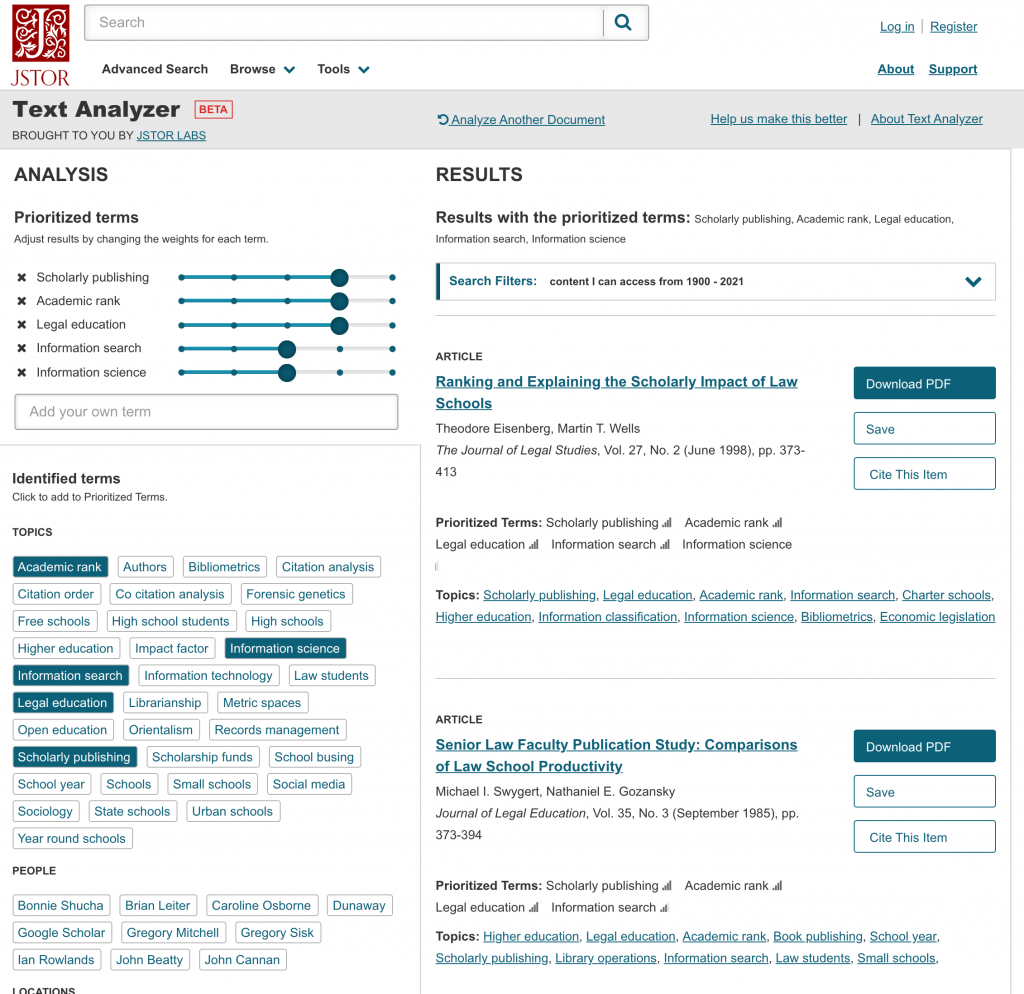
Task: Add Social media topic tag
Action: tap(309, 784)
